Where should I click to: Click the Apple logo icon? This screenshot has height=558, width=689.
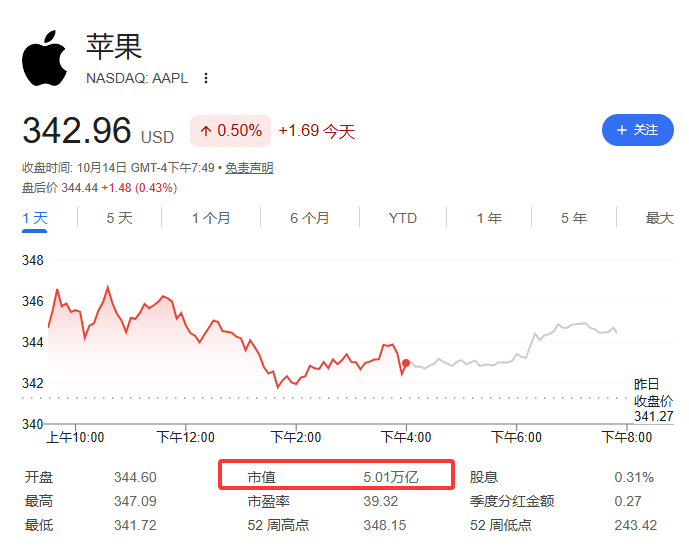pos(45,58)
